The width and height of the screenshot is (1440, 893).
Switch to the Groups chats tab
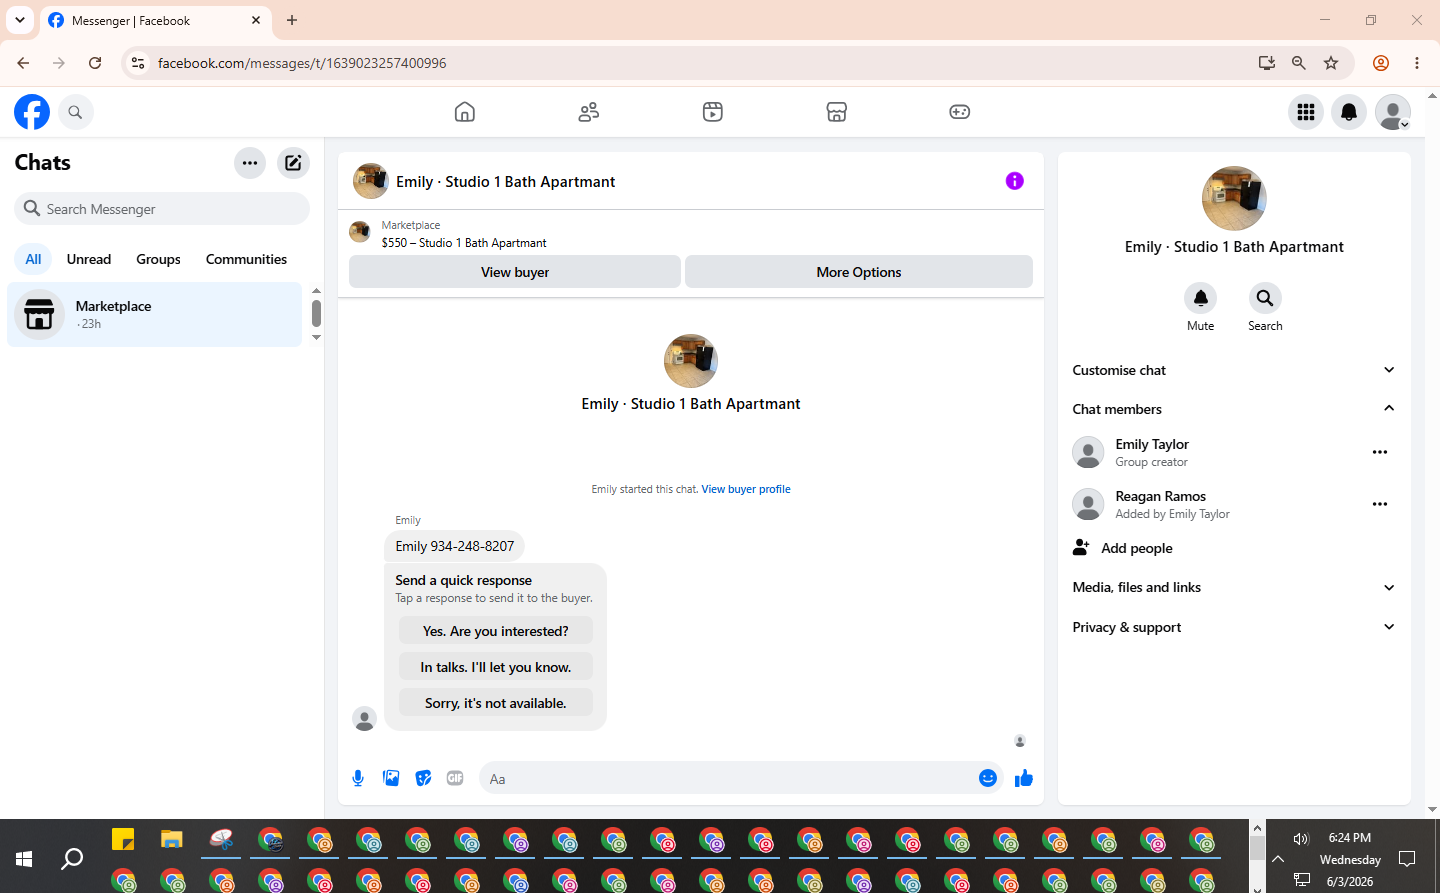[x=158, y=259]
